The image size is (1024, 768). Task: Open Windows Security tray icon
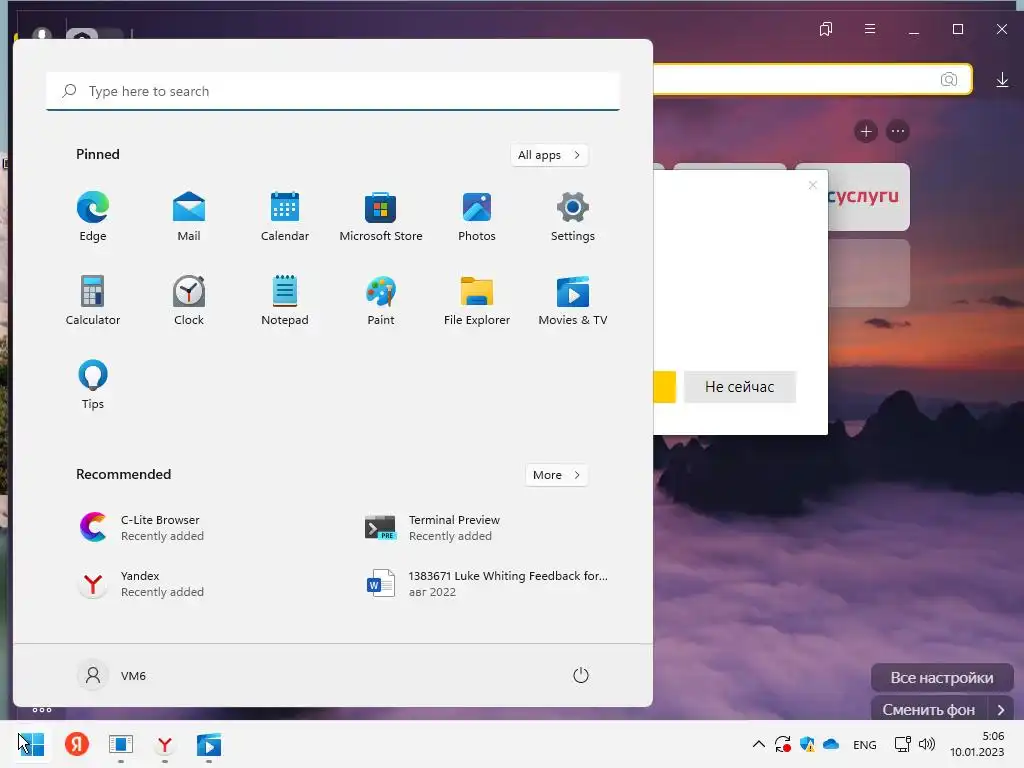(807, 744)
